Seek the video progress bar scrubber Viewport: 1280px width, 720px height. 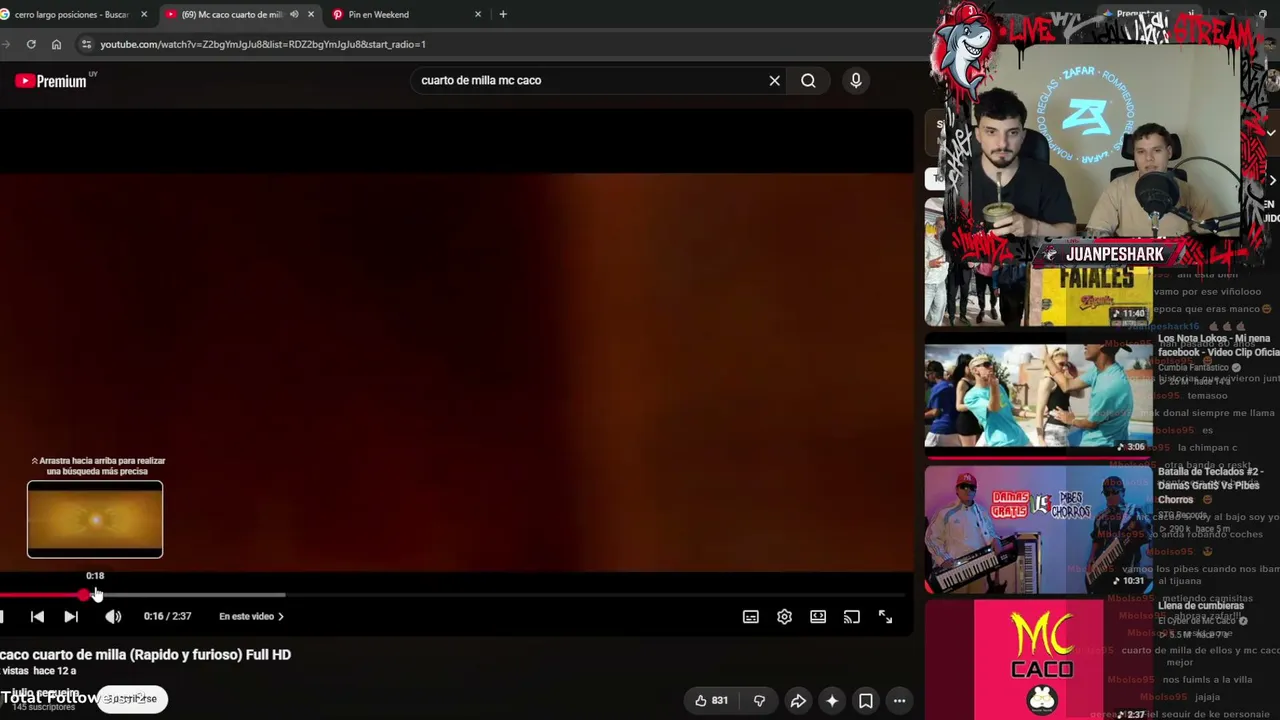[x=84, y=595]
